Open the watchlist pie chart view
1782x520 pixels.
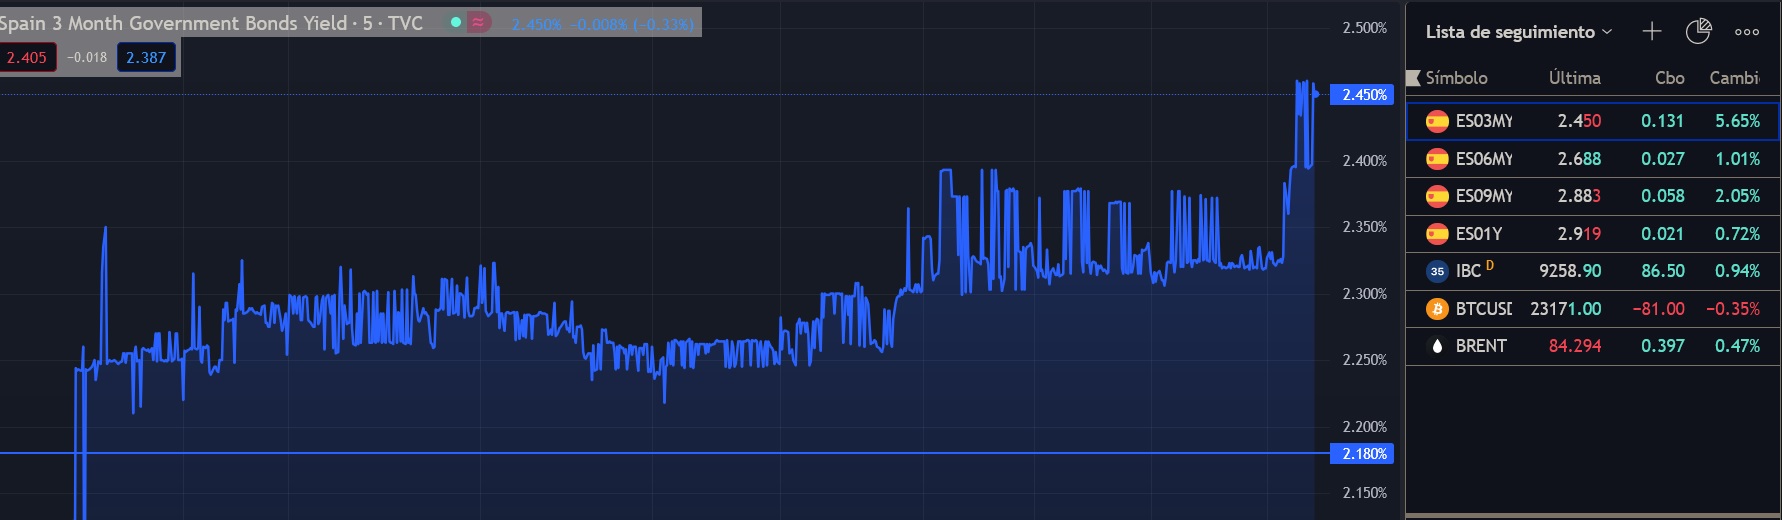[1699, 32]
